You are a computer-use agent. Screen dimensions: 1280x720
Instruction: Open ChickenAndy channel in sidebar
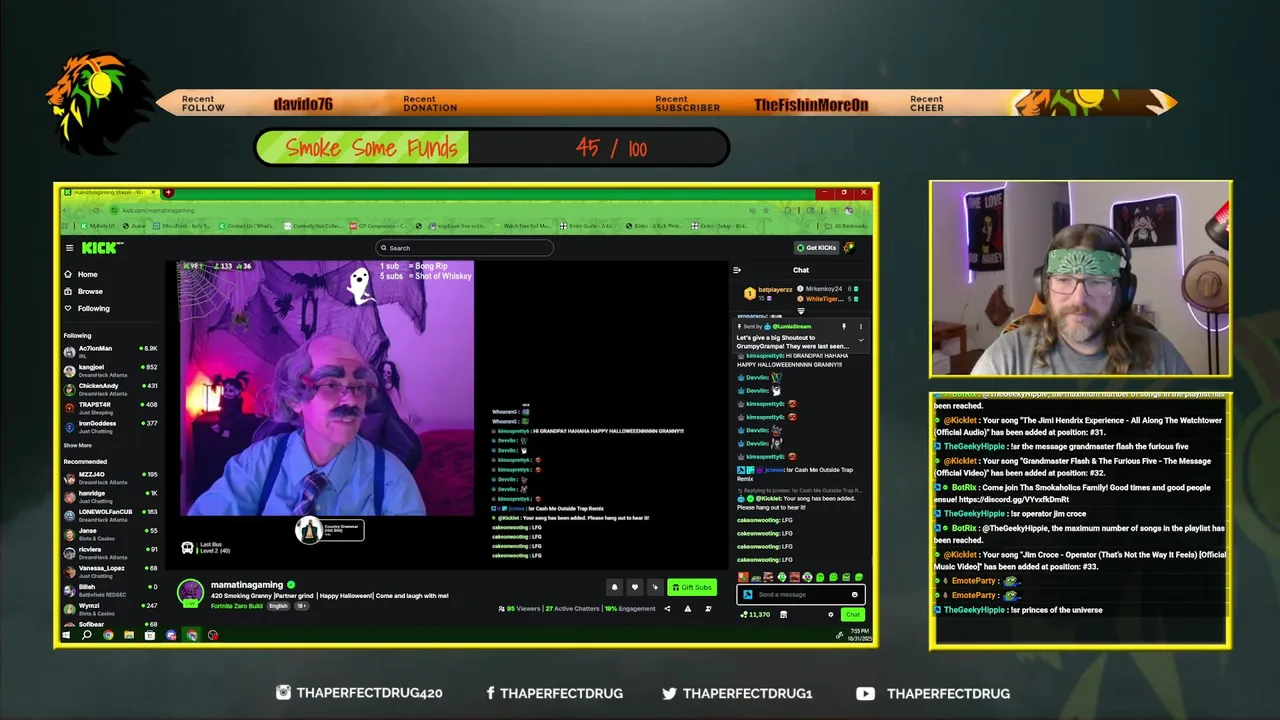[110, 389]
